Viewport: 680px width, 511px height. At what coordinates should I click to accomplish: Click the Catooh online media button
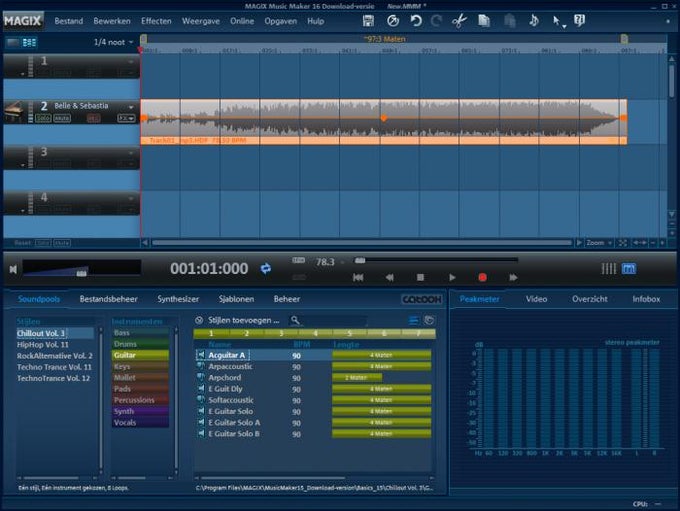click(422, 299)
